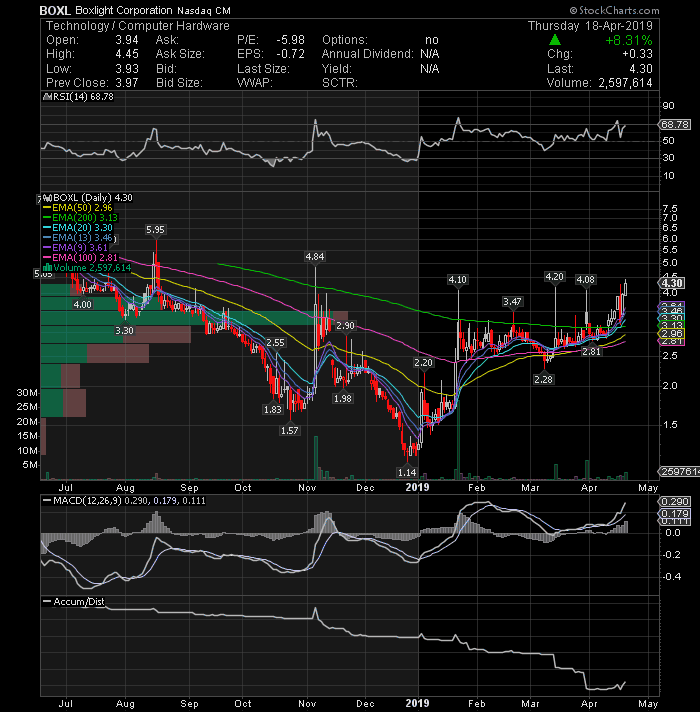Select the EMA(9) 3.61 legend entry
Image resolution: width=700 pixels, height=712 pixels.
click(75, 247)
